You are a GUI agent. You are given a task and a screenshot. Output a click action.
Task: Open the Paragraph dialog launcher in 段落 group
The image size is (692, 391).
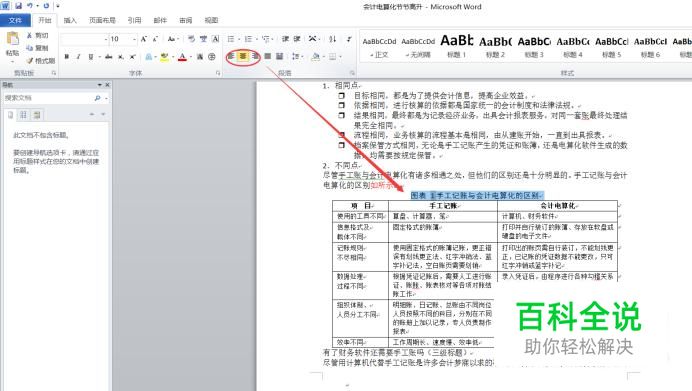point(352,73)
